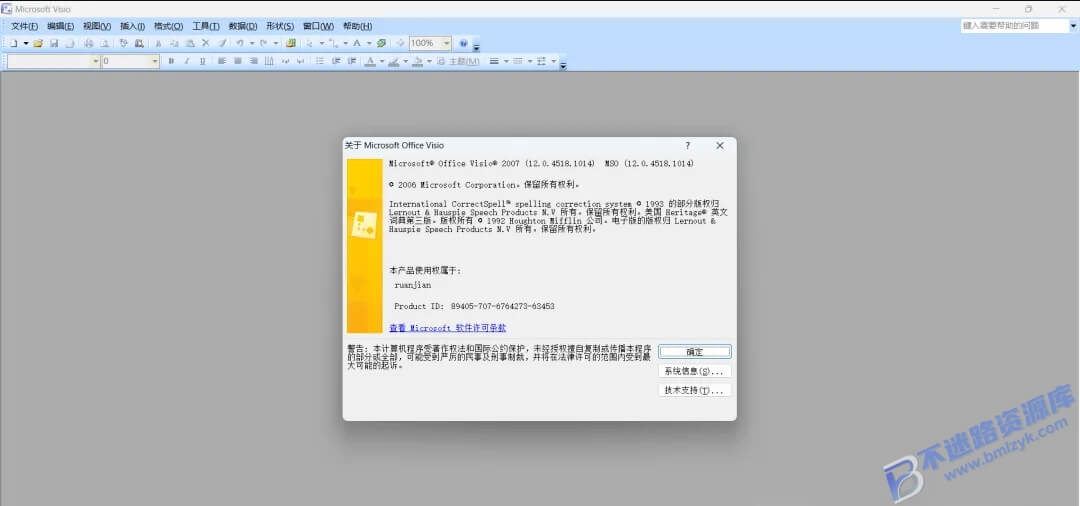Click the Save disk icon
The width and height of the screenshot is (1080, 506).
[54, 43]
